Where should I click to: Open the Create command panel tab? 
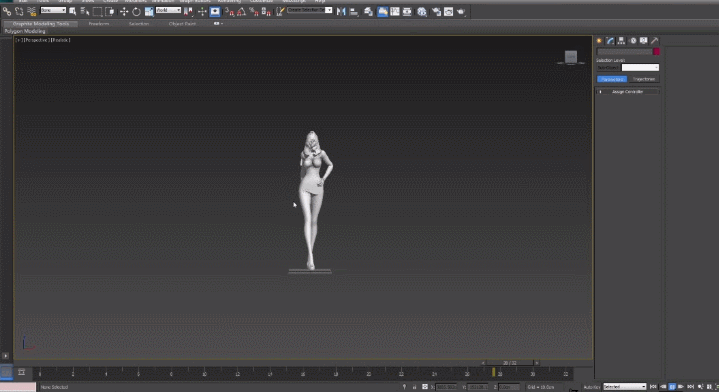coord(599,41)
